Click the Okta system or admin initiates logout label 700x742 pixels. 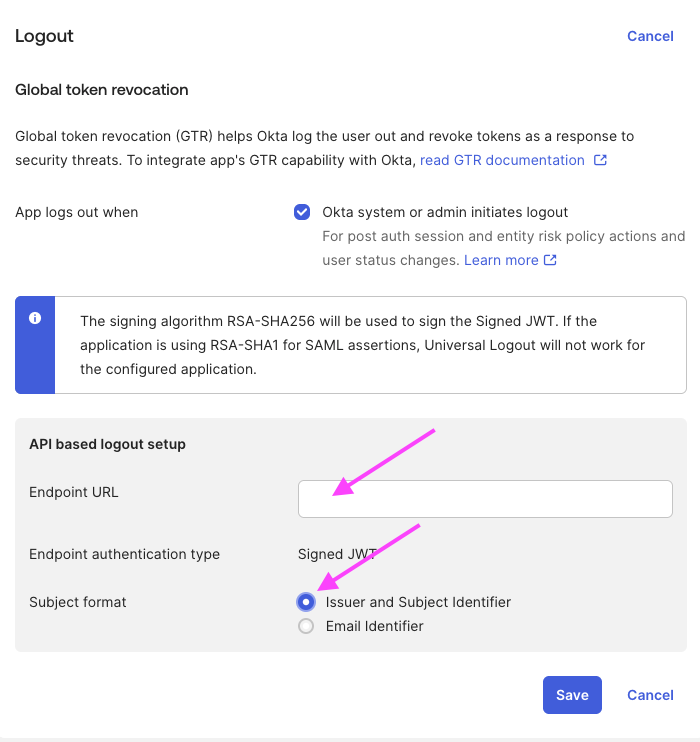[x=445, y=212]
